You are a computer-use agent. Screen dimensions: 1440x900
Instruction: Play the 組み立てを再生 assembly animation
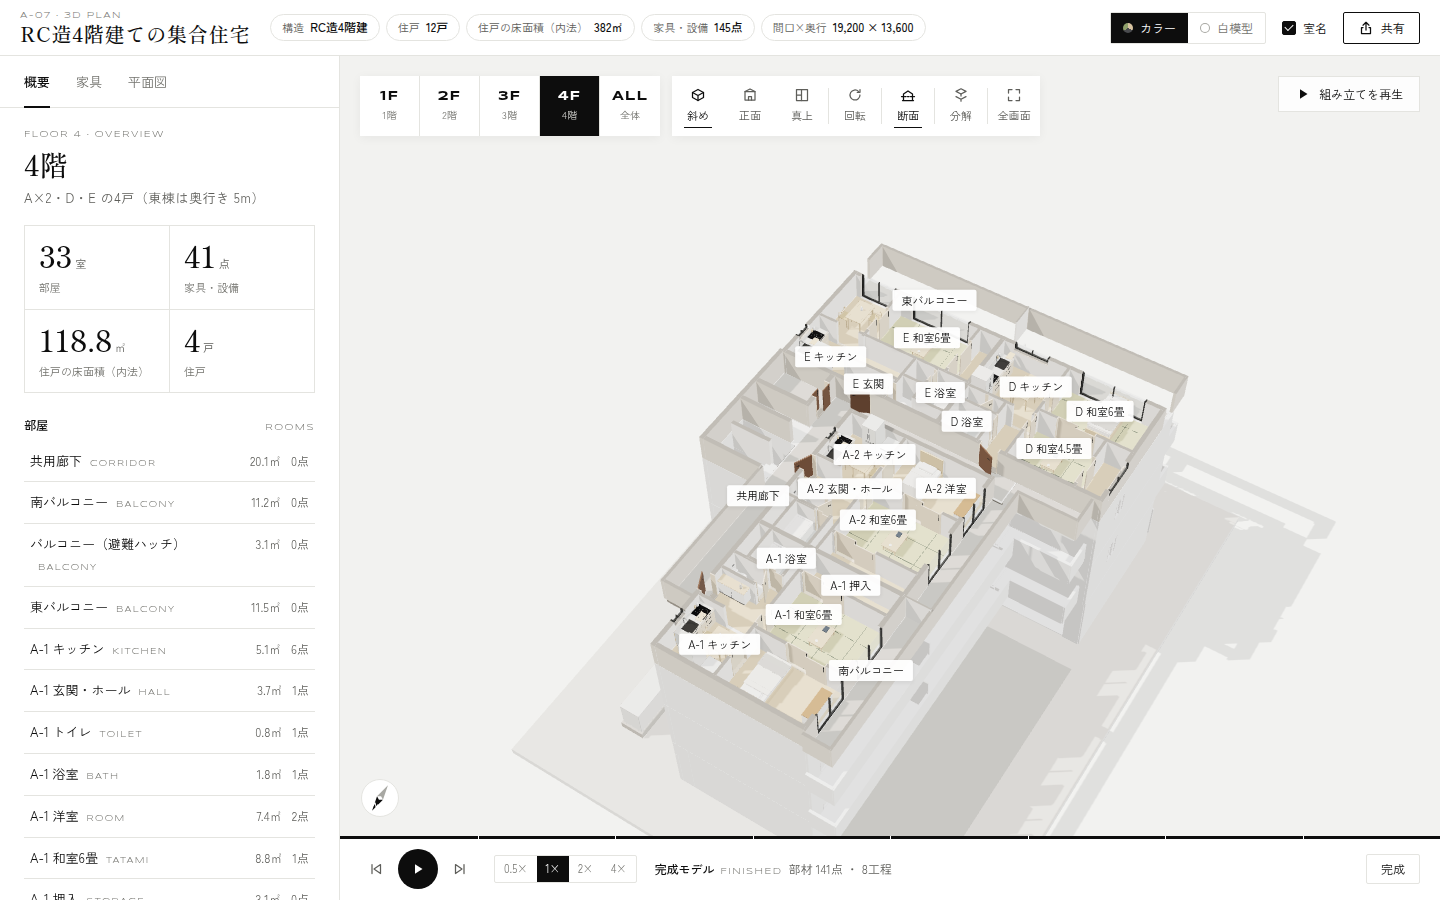[x=1349, y=94]
